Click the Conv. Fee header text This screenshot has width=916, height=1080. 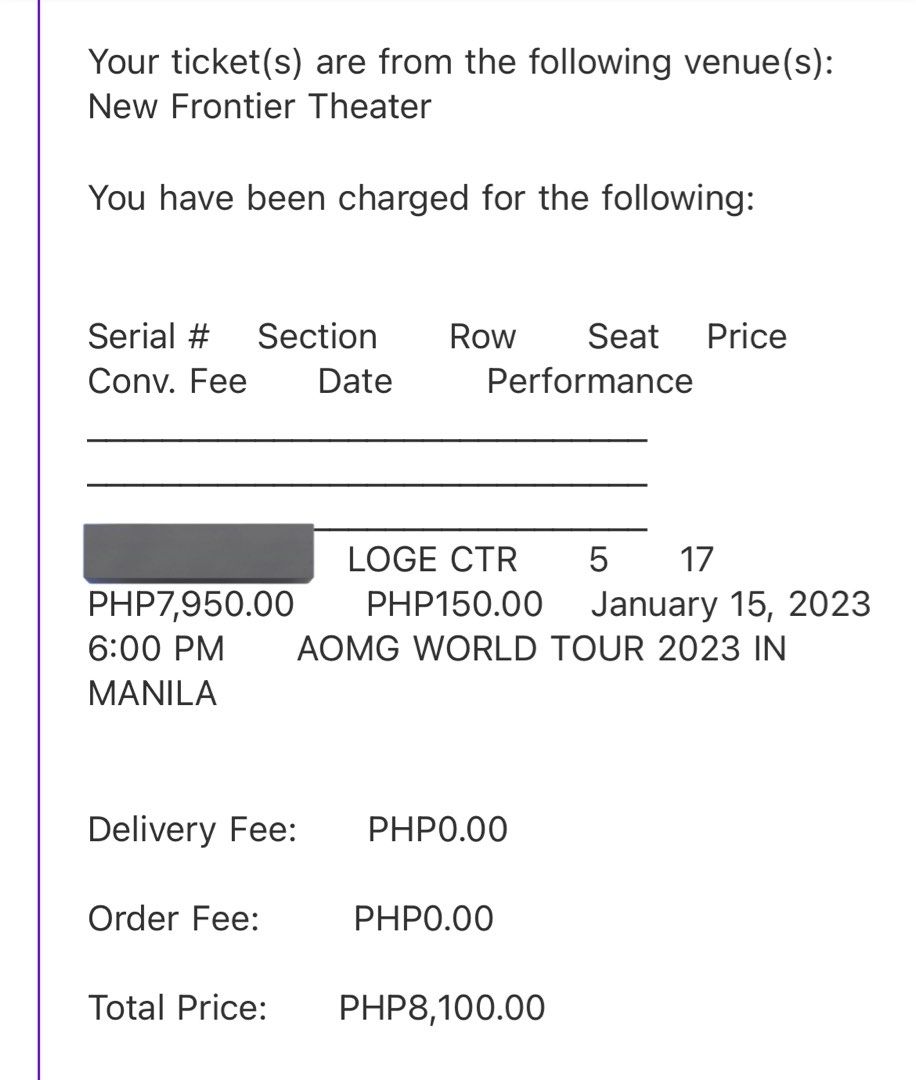pyautogui.click(x=167, y=382)
